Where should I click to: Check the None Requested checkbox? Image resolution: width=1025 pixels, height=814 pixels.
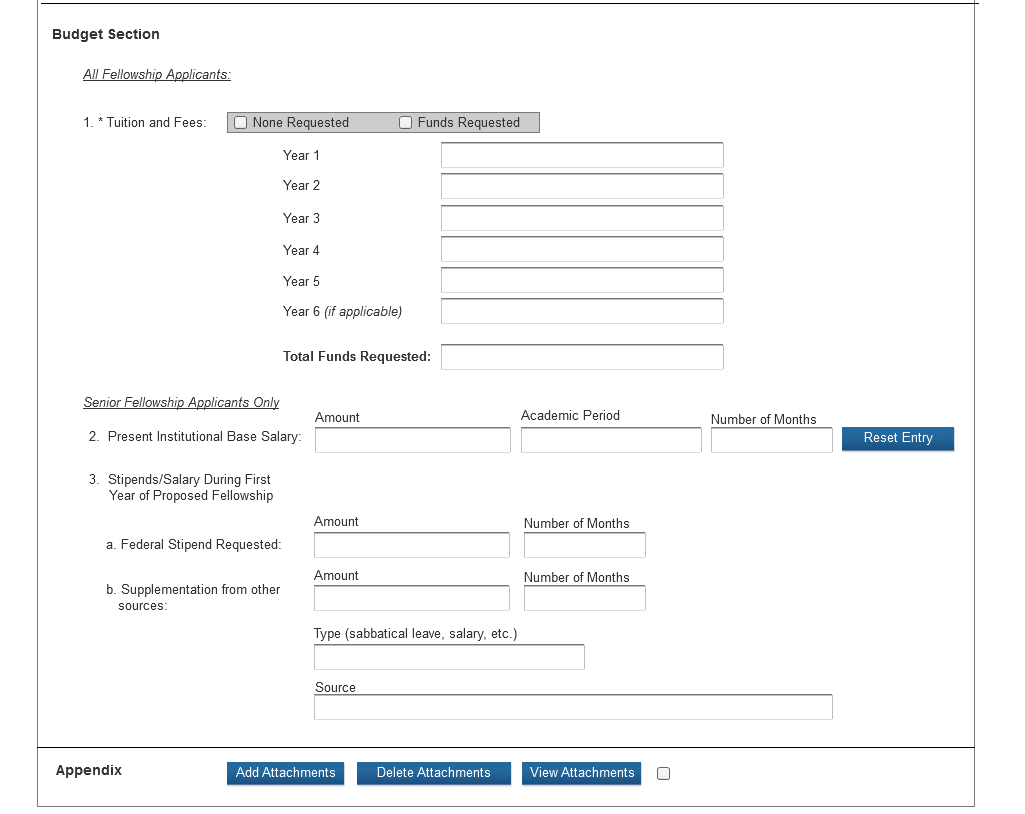[241, 123]
